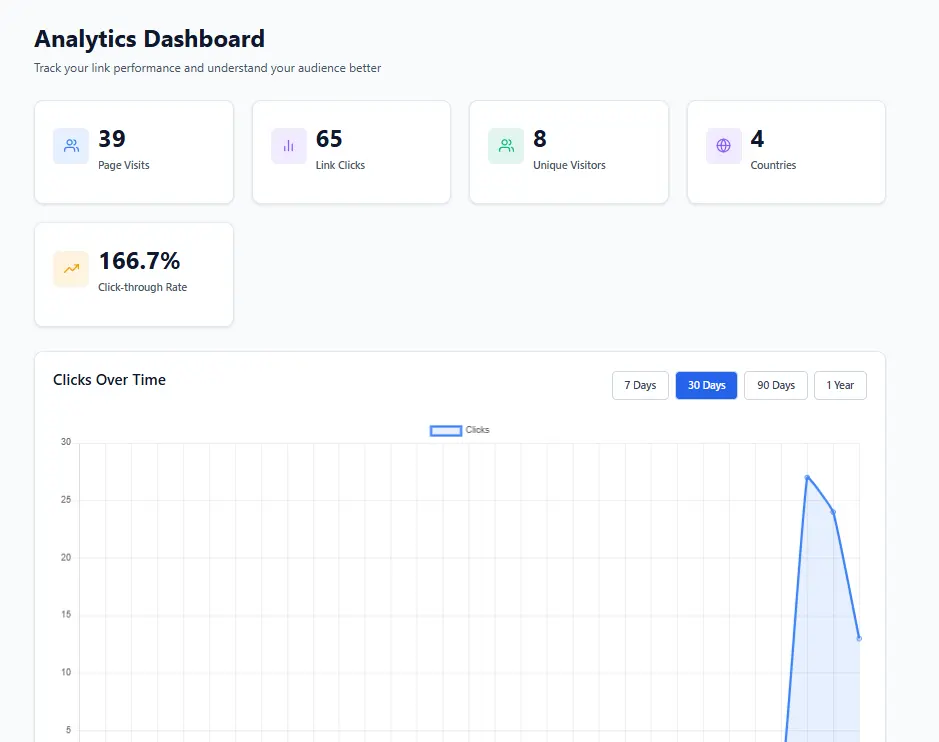Click the Clicks legend label text
Viewport: 939px width, 742px height.
click(x=477, y=430)
